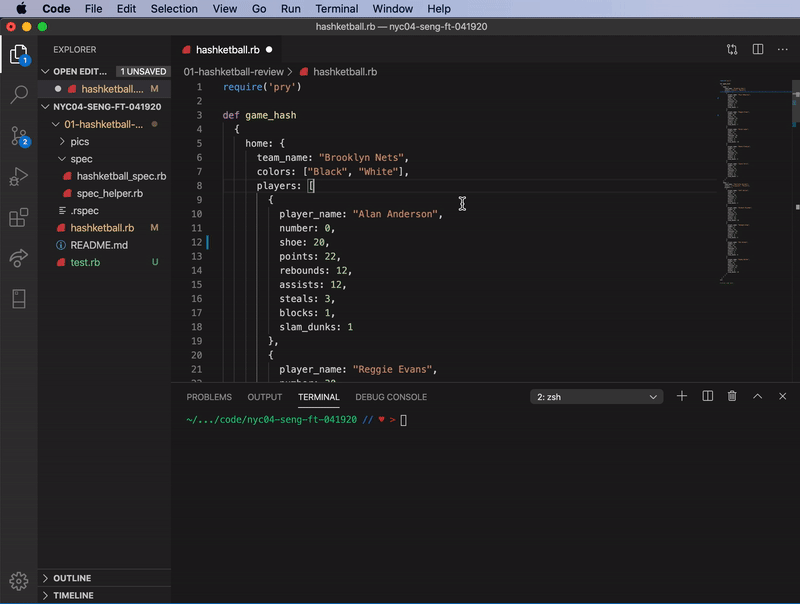Select the hashketball.rb editor tab
Screen dimensions: 800x604
point(227,49)
